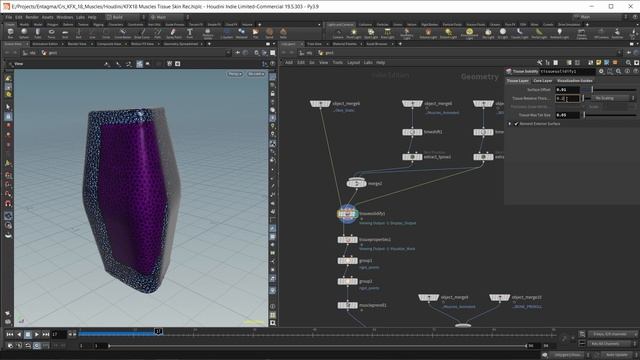Viewport: 640px width, 360px height.
Task: Click the Surface Offset value field
Action: pyautogui.click(x=567, y=89)
